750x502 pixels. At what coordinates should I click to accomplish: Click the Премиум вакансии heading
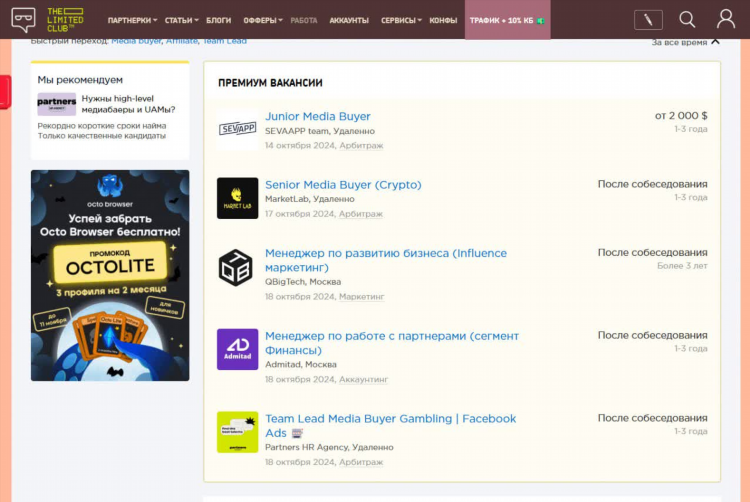(270, 83)
